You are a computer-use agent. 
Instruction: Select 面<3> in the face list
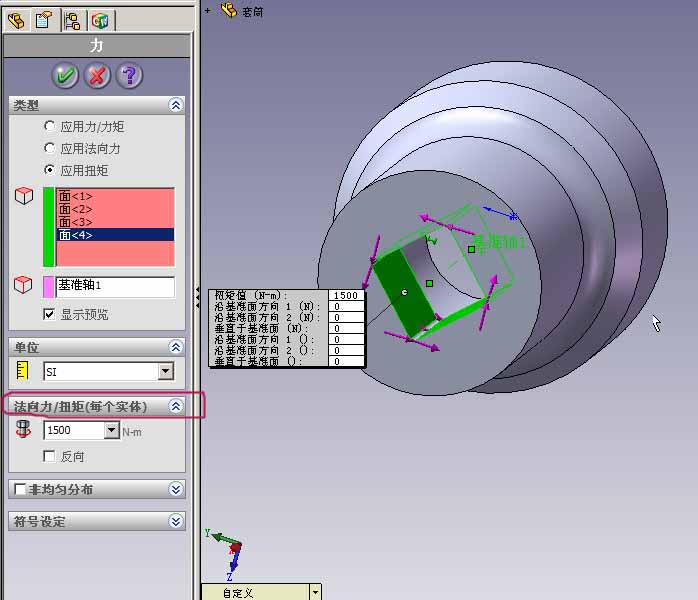pos(116,222)
